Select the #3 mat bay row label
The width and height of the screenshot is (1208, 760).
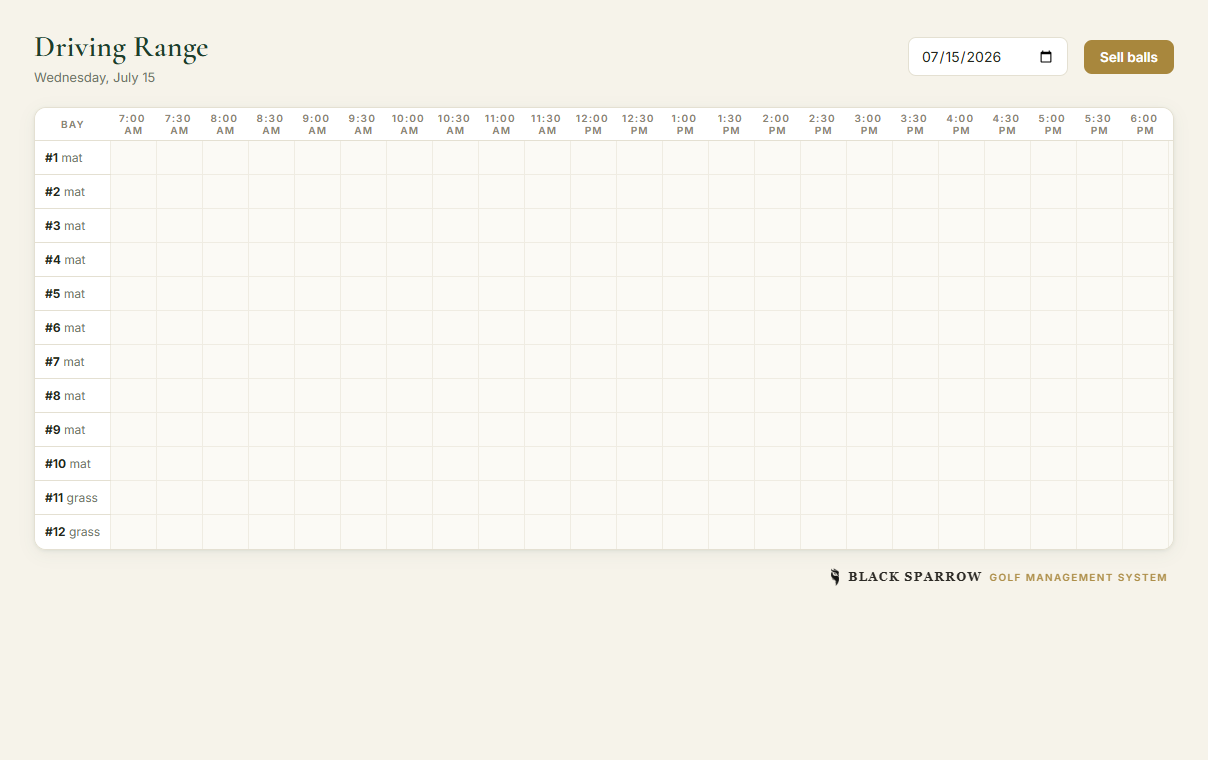click(73, 226)
